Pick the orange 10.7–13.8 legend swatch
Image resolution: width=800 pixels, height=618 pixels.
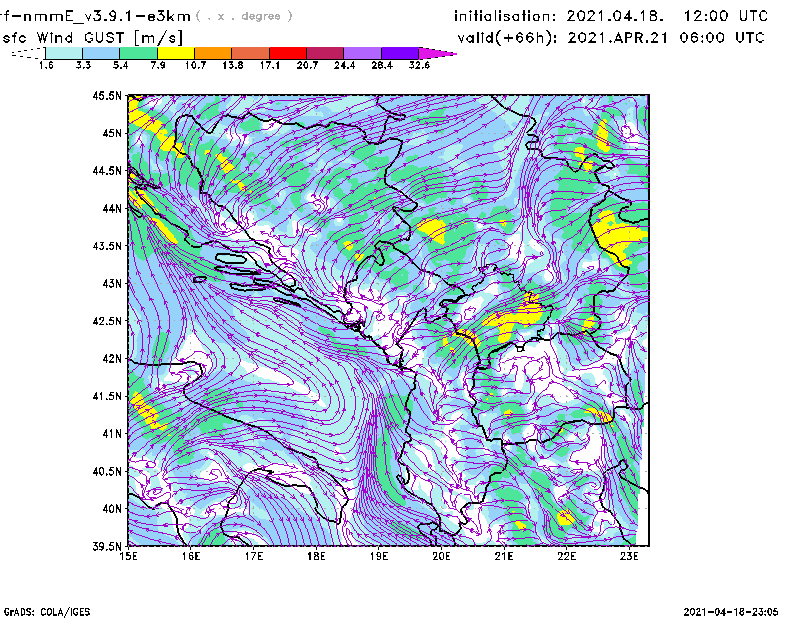[213, 53]
